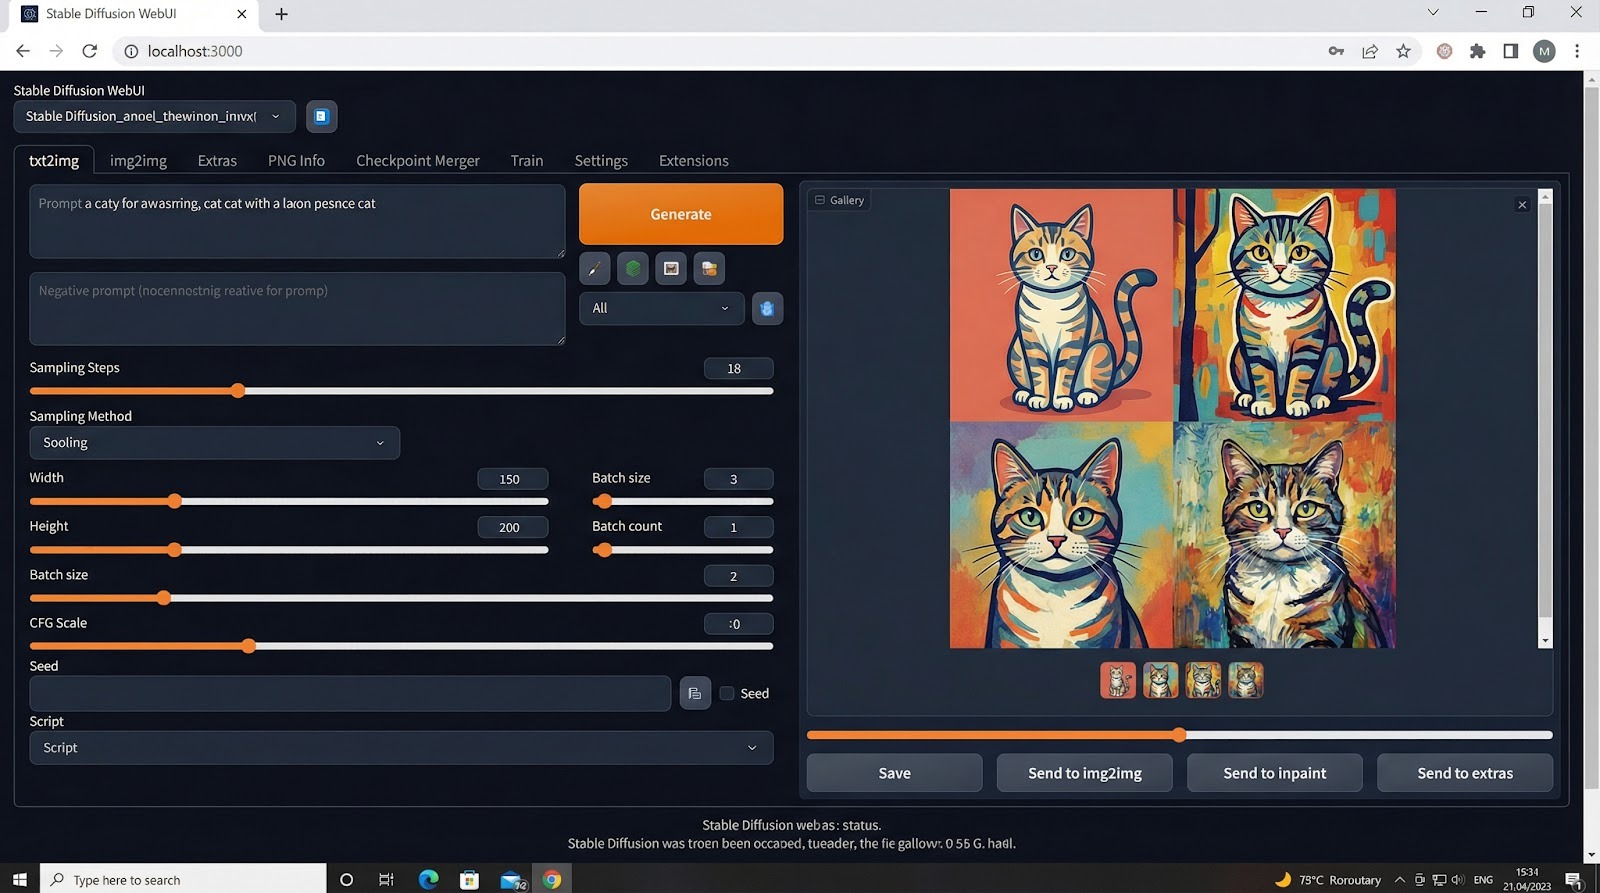Click the Sampling Steps value box showing 18
Screen dimensions: 1600x893
coord(738,369)
